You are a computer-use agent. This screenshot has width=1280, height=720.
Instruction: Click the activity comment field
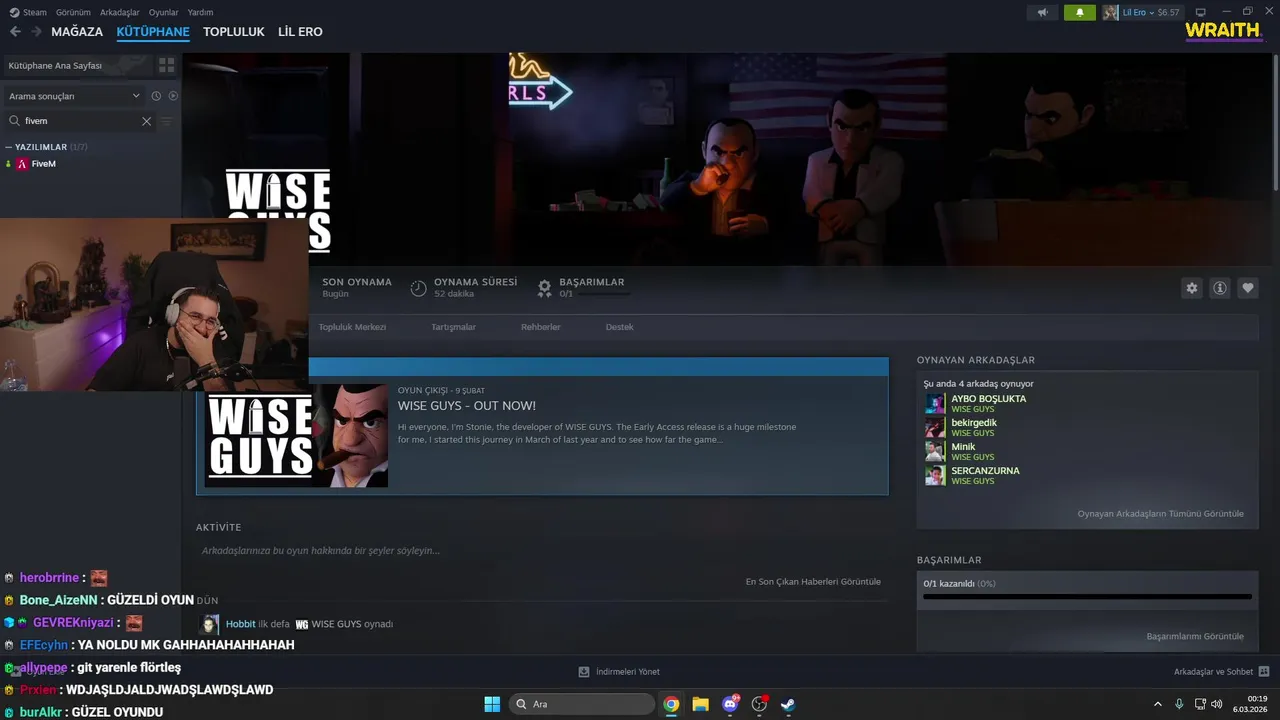coord(541,551)
